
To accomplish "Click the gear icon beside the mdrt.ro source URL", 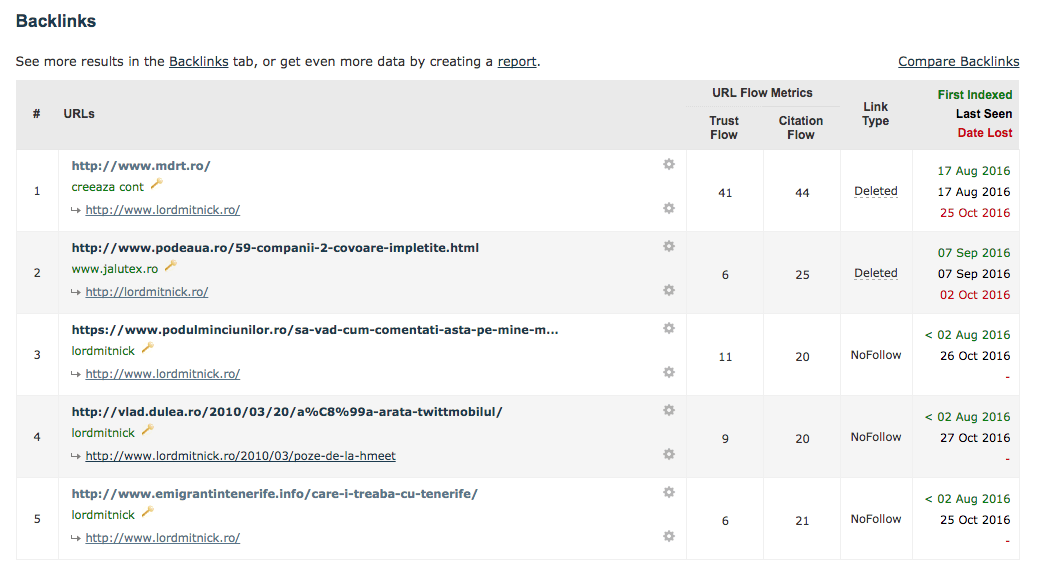I will (669, 164).
